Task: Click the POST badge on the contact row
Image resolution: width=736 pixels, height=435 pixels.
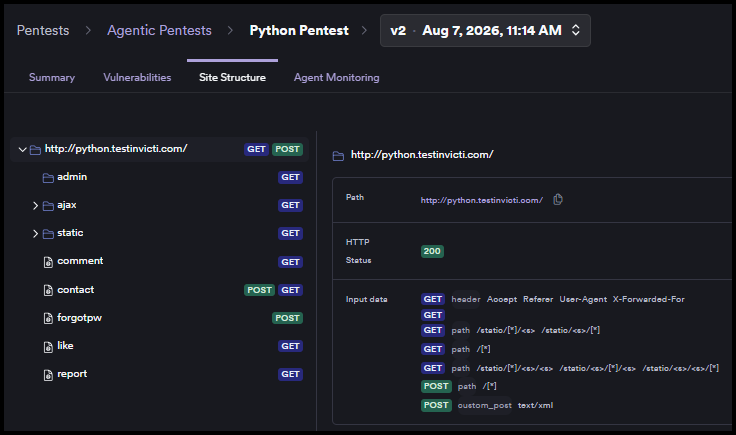Action: 259,290
